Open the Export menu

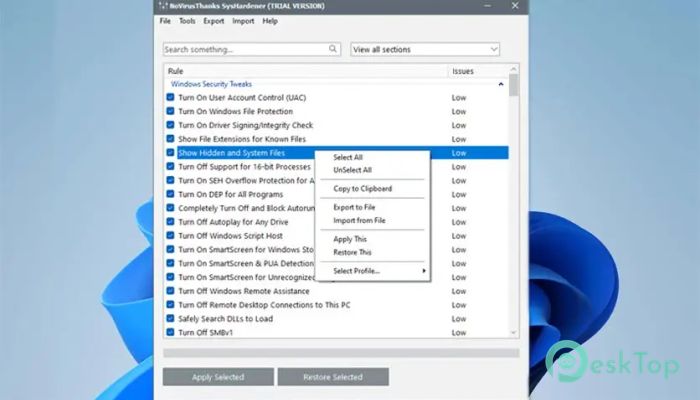213,21
